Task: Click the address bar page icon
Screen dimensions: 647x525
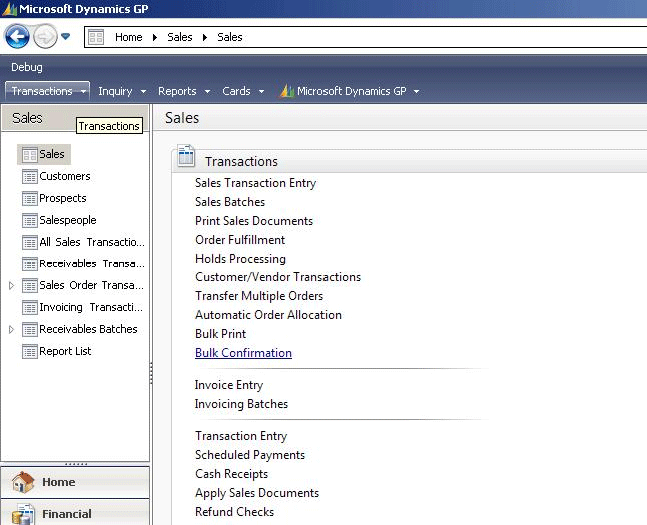Action: 96,37
